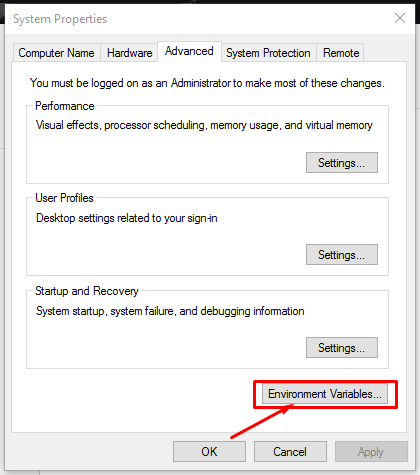Viewport: 420px width, 475px height.
Task: Open the Hardware tab
Action: coord(129,53)
